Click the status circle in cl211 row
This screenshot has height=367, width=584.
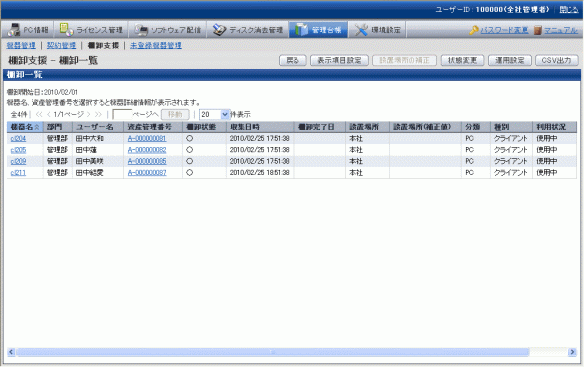pyautogui.click(x=190, y=173)
